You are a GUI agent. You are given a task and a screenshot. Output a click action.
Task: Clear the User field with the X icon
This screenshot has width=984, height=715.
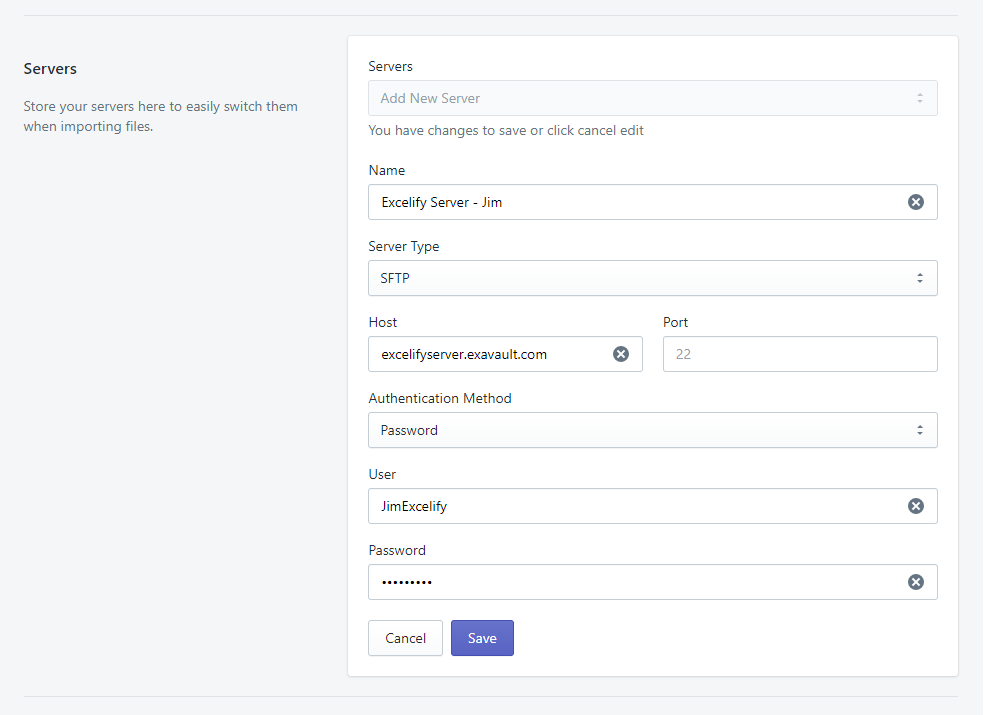[x=915, y=506]
